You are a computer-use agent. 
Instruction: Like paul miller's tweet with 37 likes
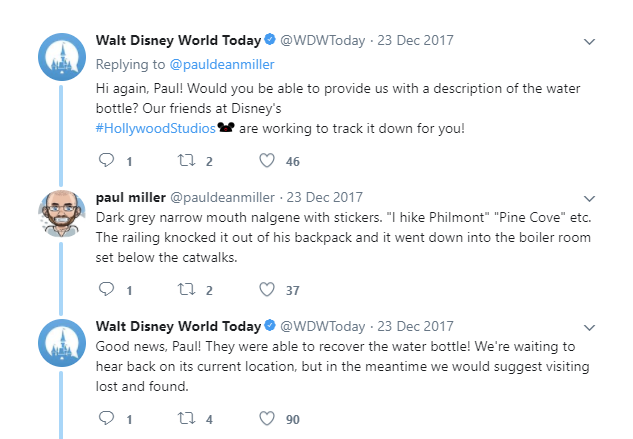(x=267, y=290)
